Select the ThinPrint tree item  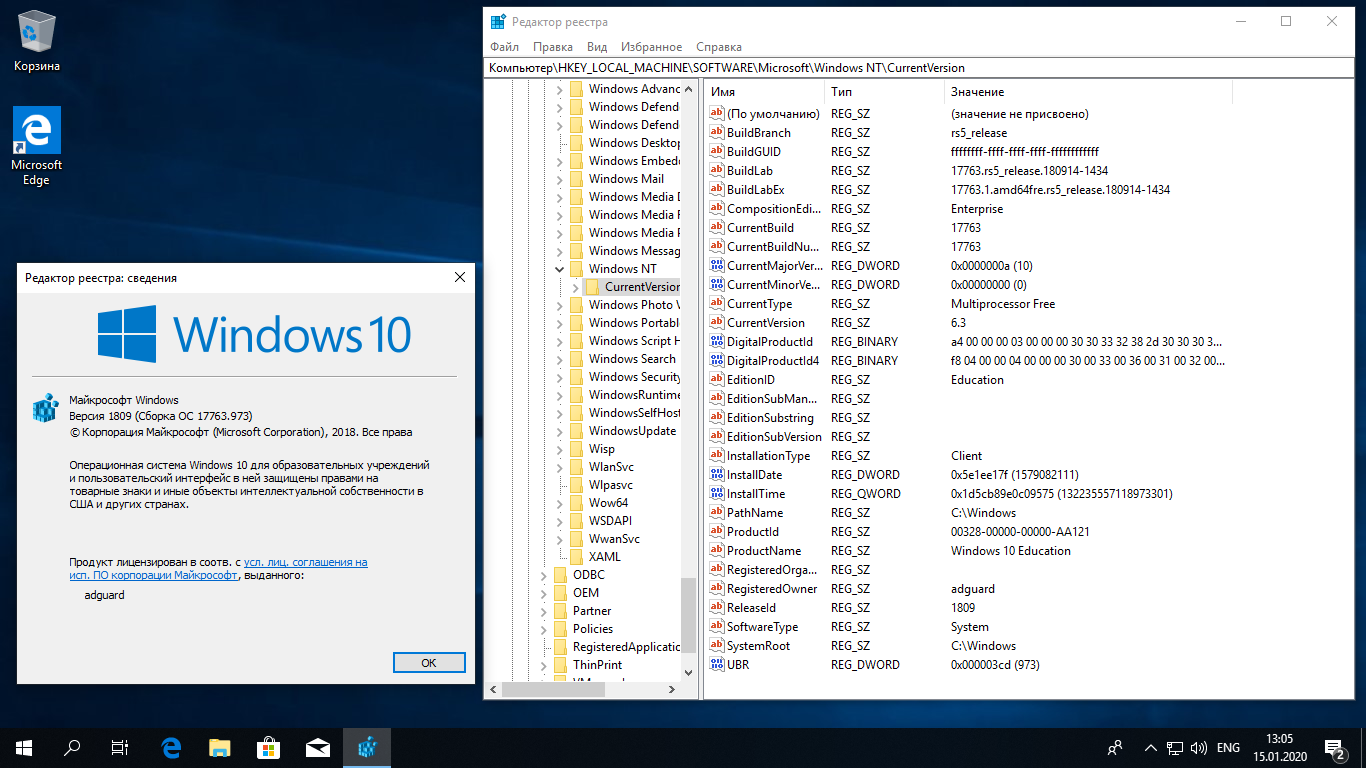pyautogui.click(x=597, y=665)
